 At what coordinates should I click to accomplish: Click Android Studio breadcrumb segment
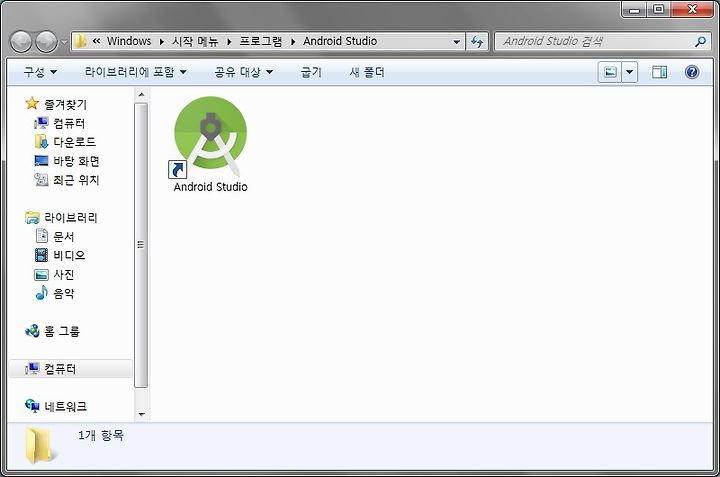(340, 41)
